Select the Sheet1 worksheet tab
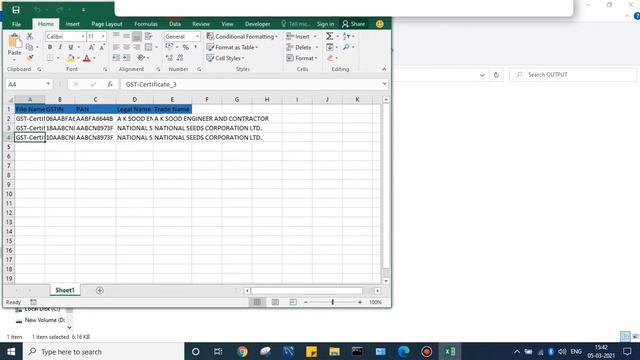640x360 pixels. (65, 290)
